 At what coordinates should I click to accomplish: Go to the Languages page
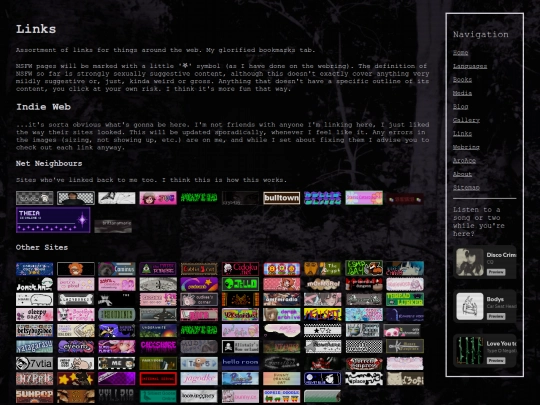[x=470, y=66]
